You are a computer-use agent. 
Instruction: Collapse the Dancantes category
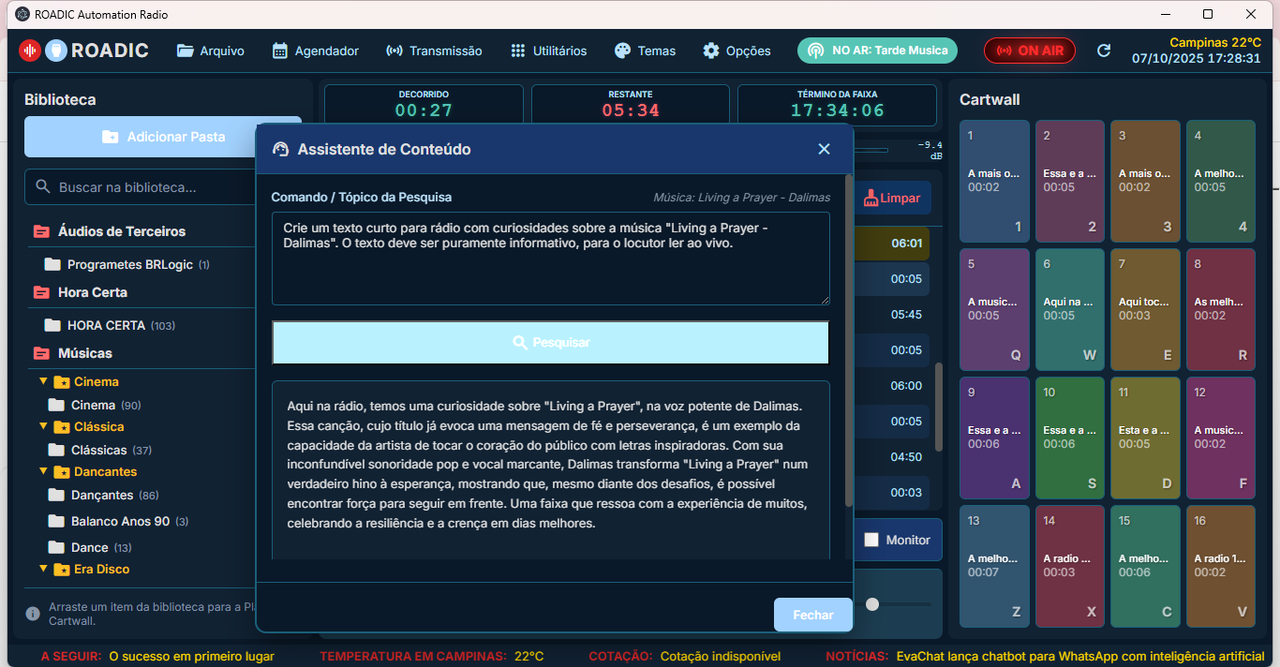pyautogui.click(x=43, y=472)
